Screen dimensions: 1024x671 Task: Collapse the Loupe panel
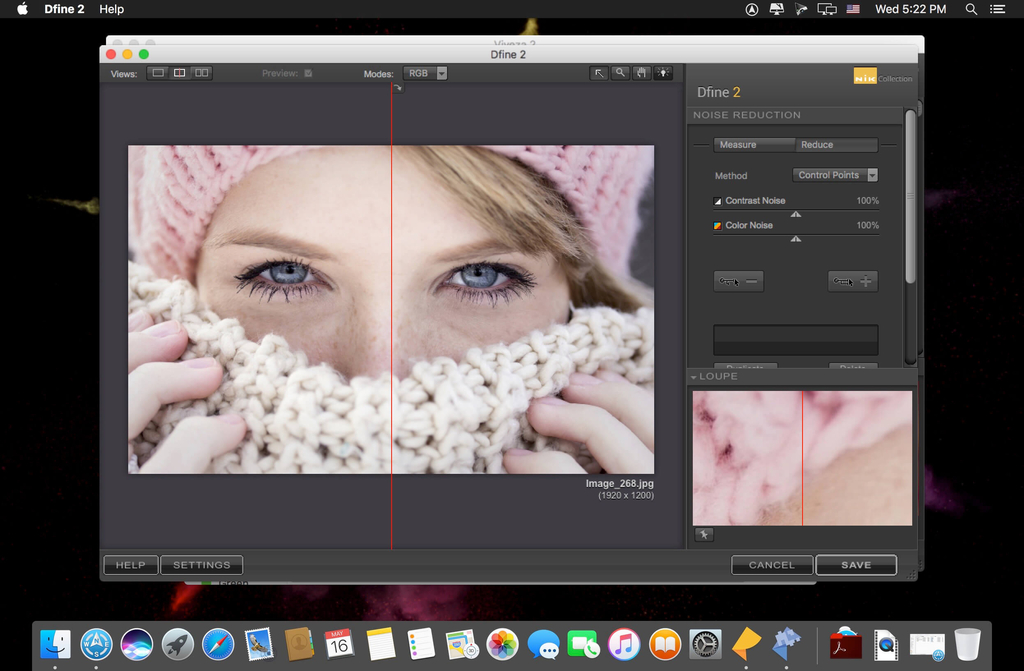pyautogui.click(x=693, y=377)
